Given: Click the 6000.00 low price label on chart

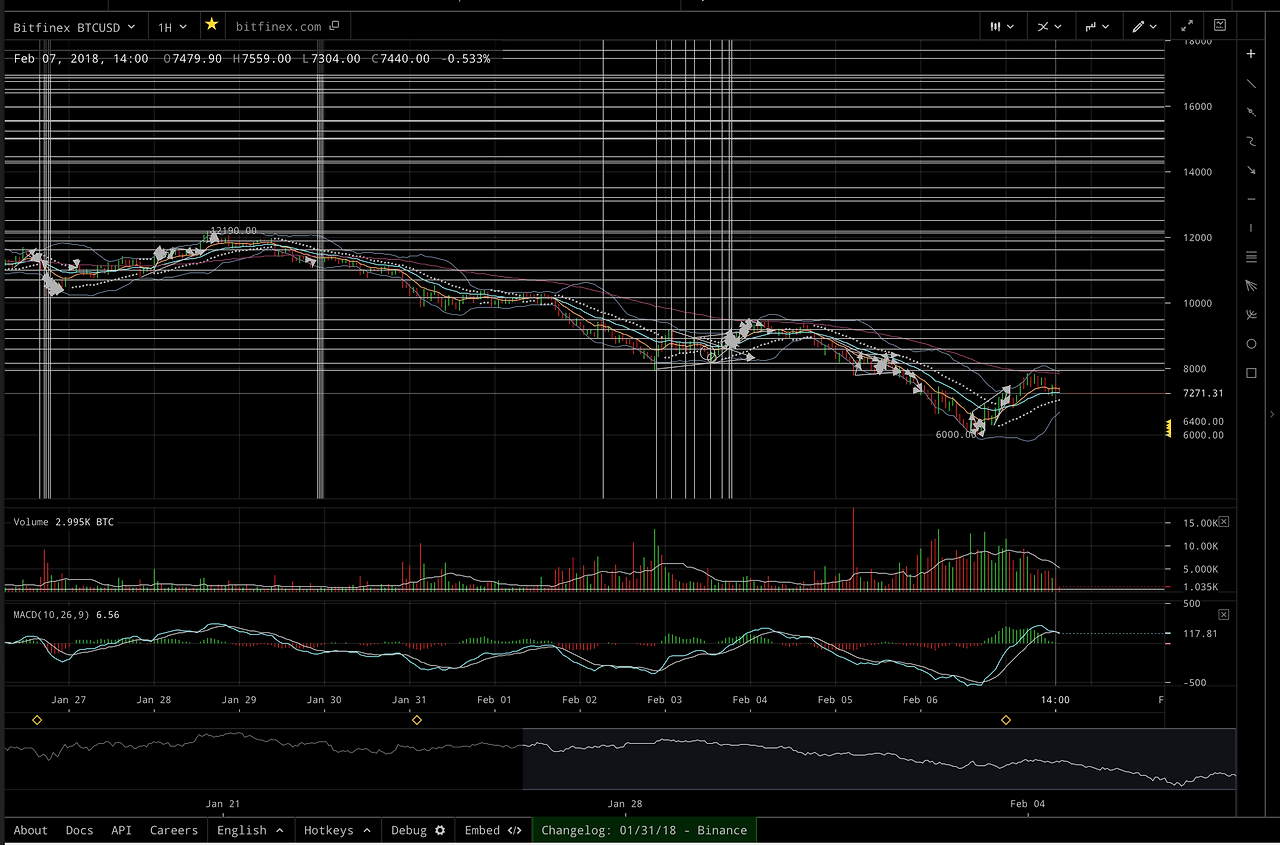Looking at the screenshot, I should point(956,435).
